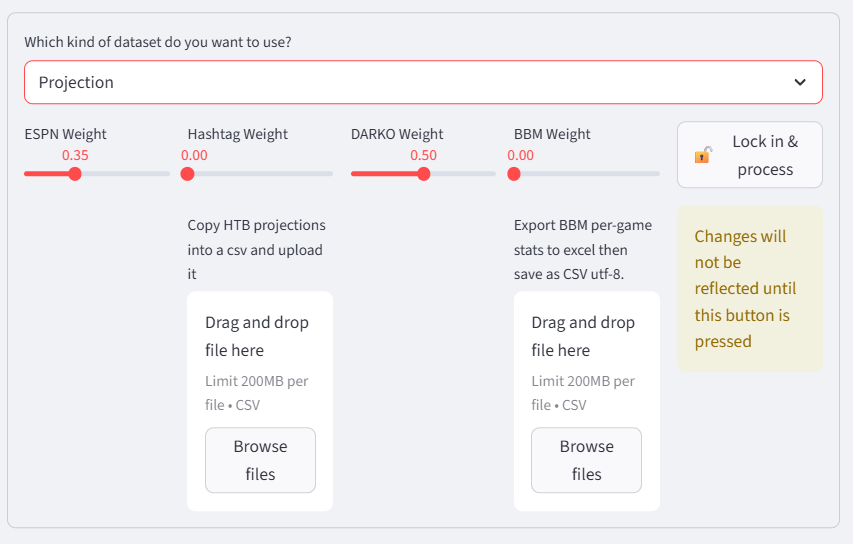Screen dimensions: 853x544
Task: Click the Hashtag Weight slider handle
Action: [188, 174]
